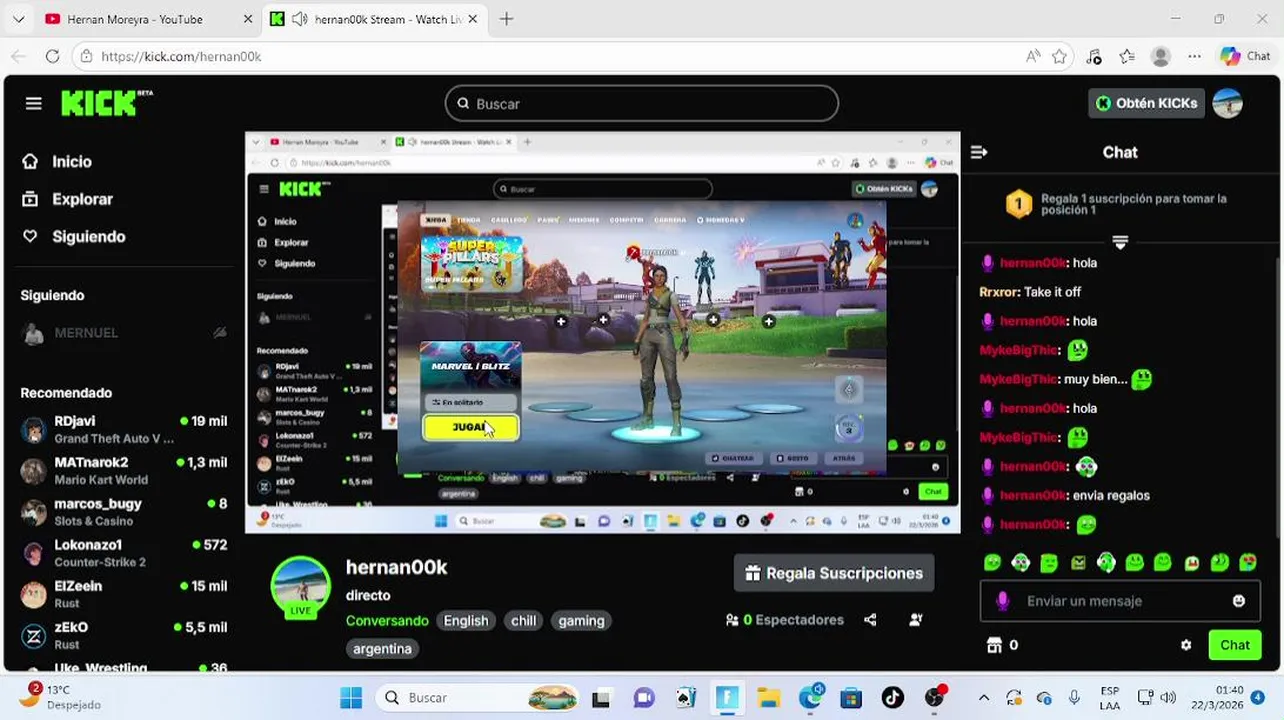Click the hernan00k channel name
This screenshot has width=1284, height=720.
pos(396,567)
